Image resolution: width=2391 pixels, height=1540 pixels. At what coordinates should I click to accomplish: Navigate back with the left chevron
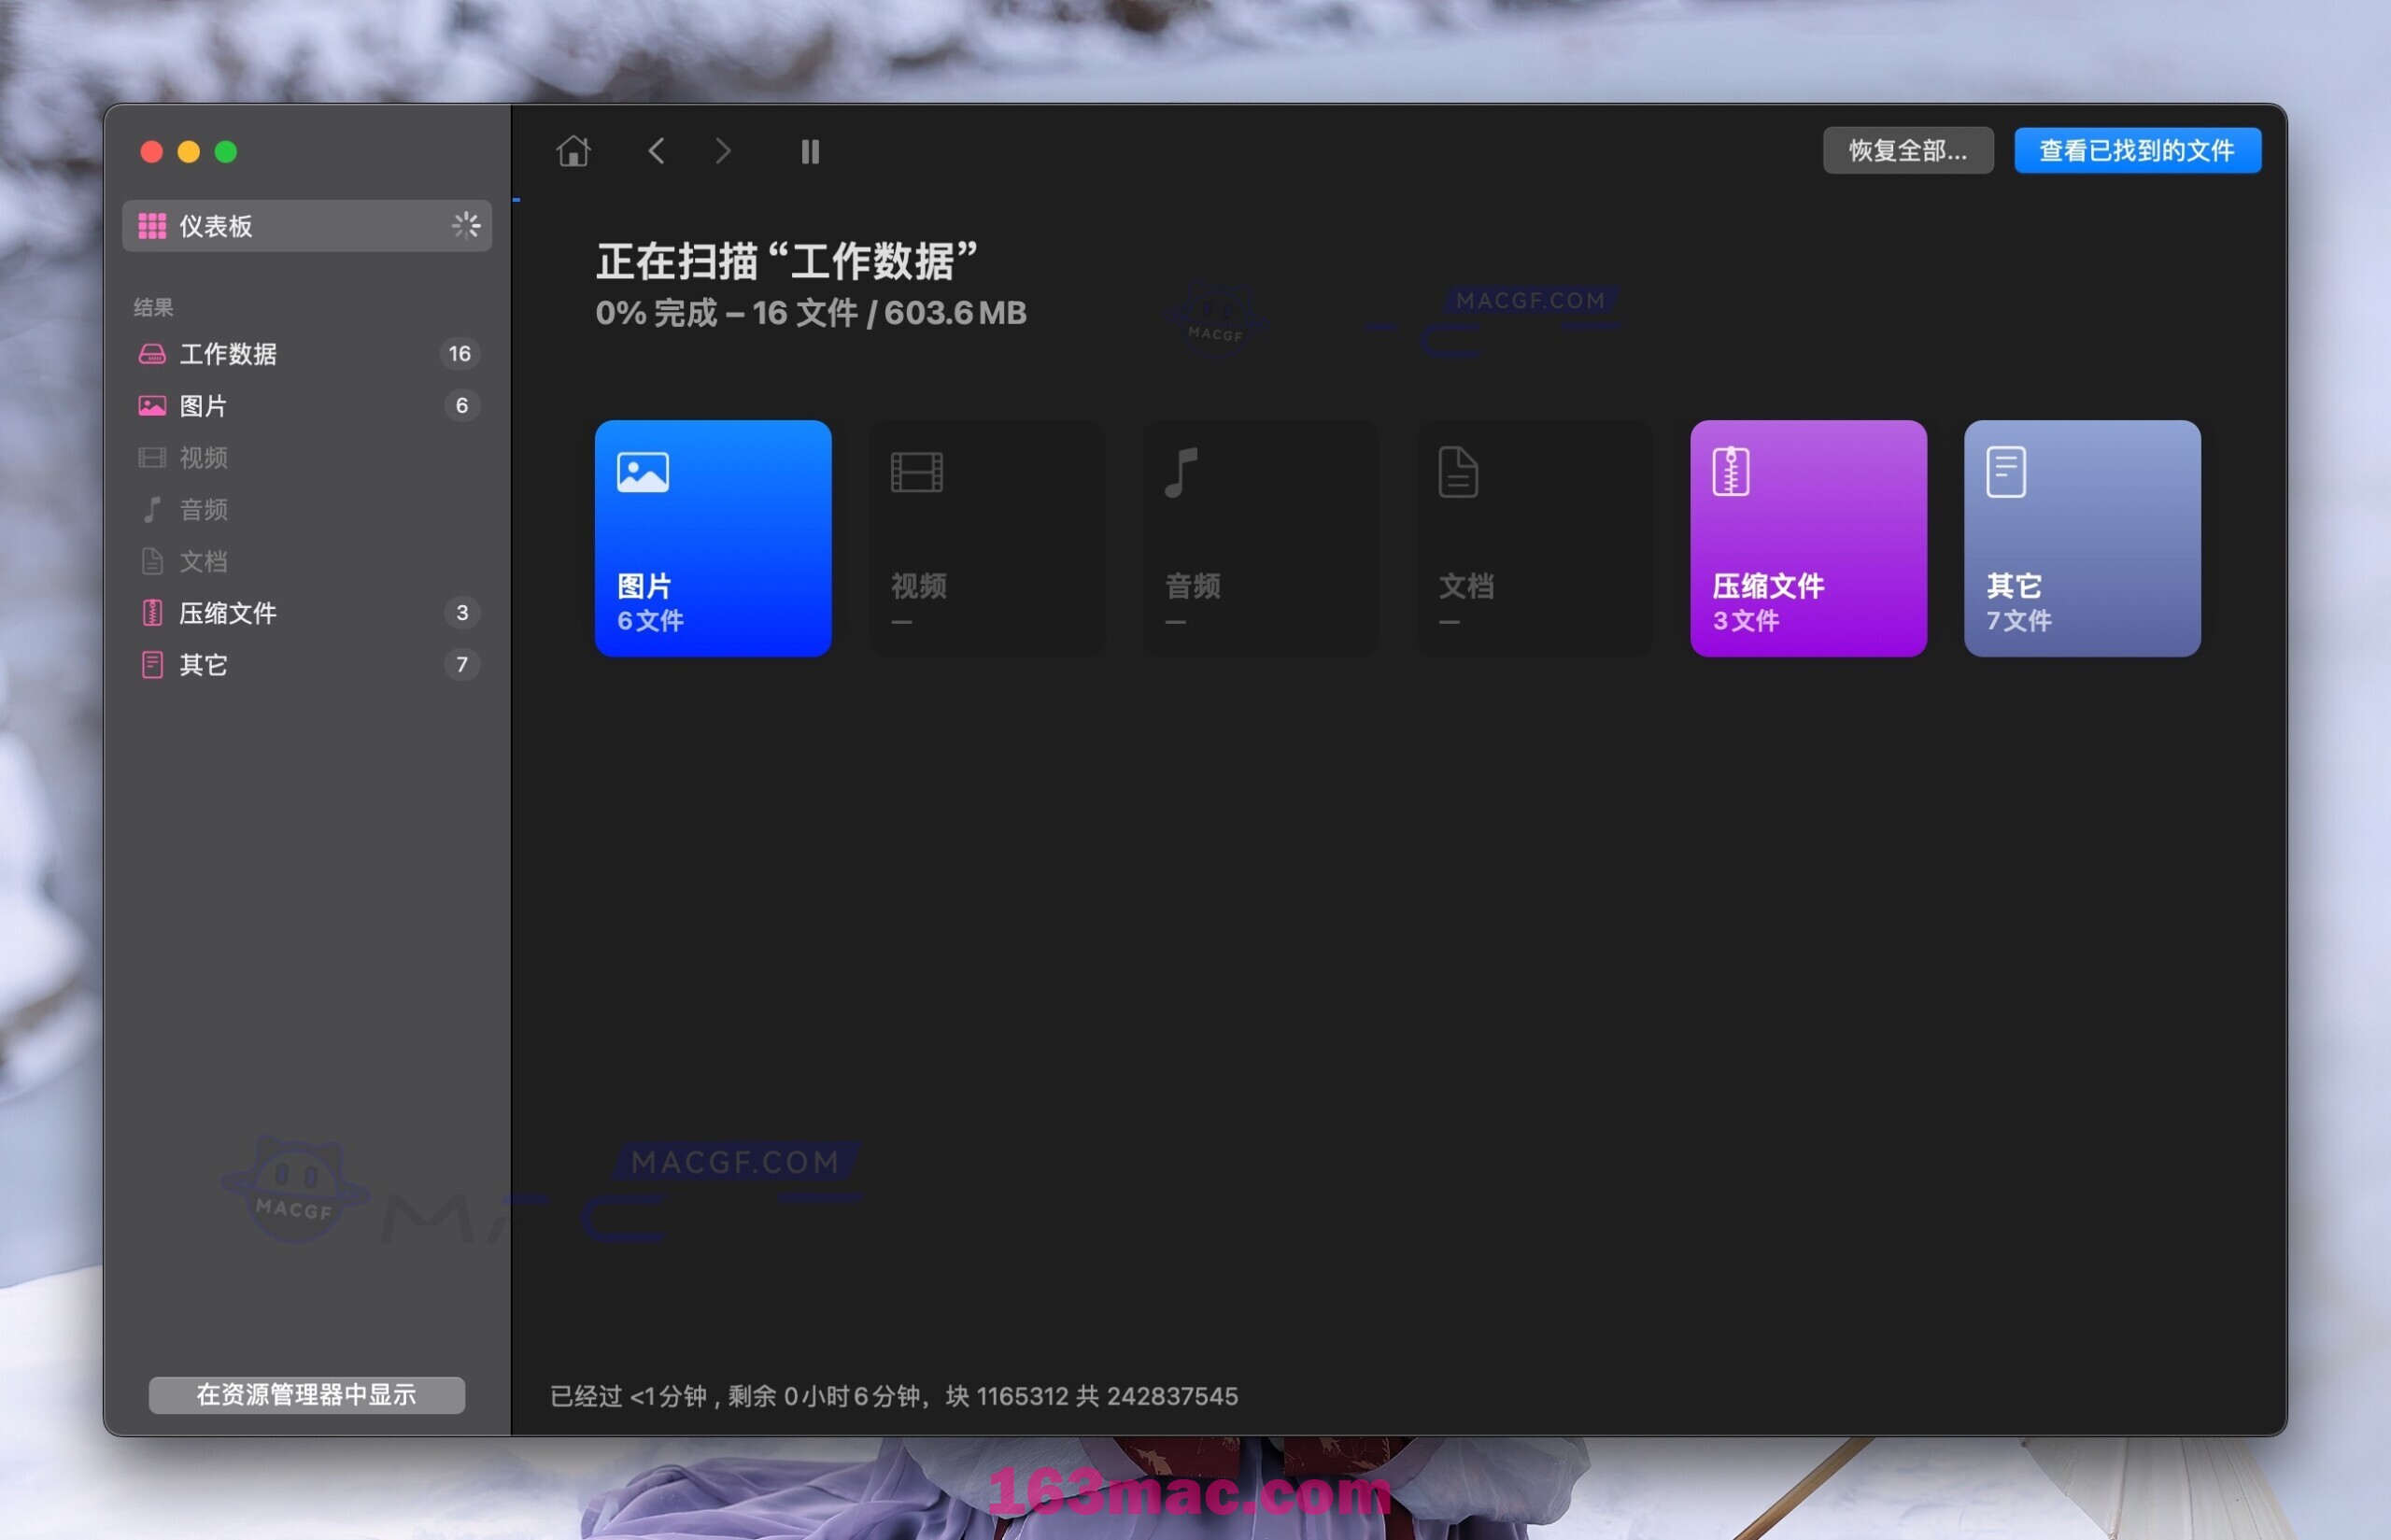(x=656, y=151)
